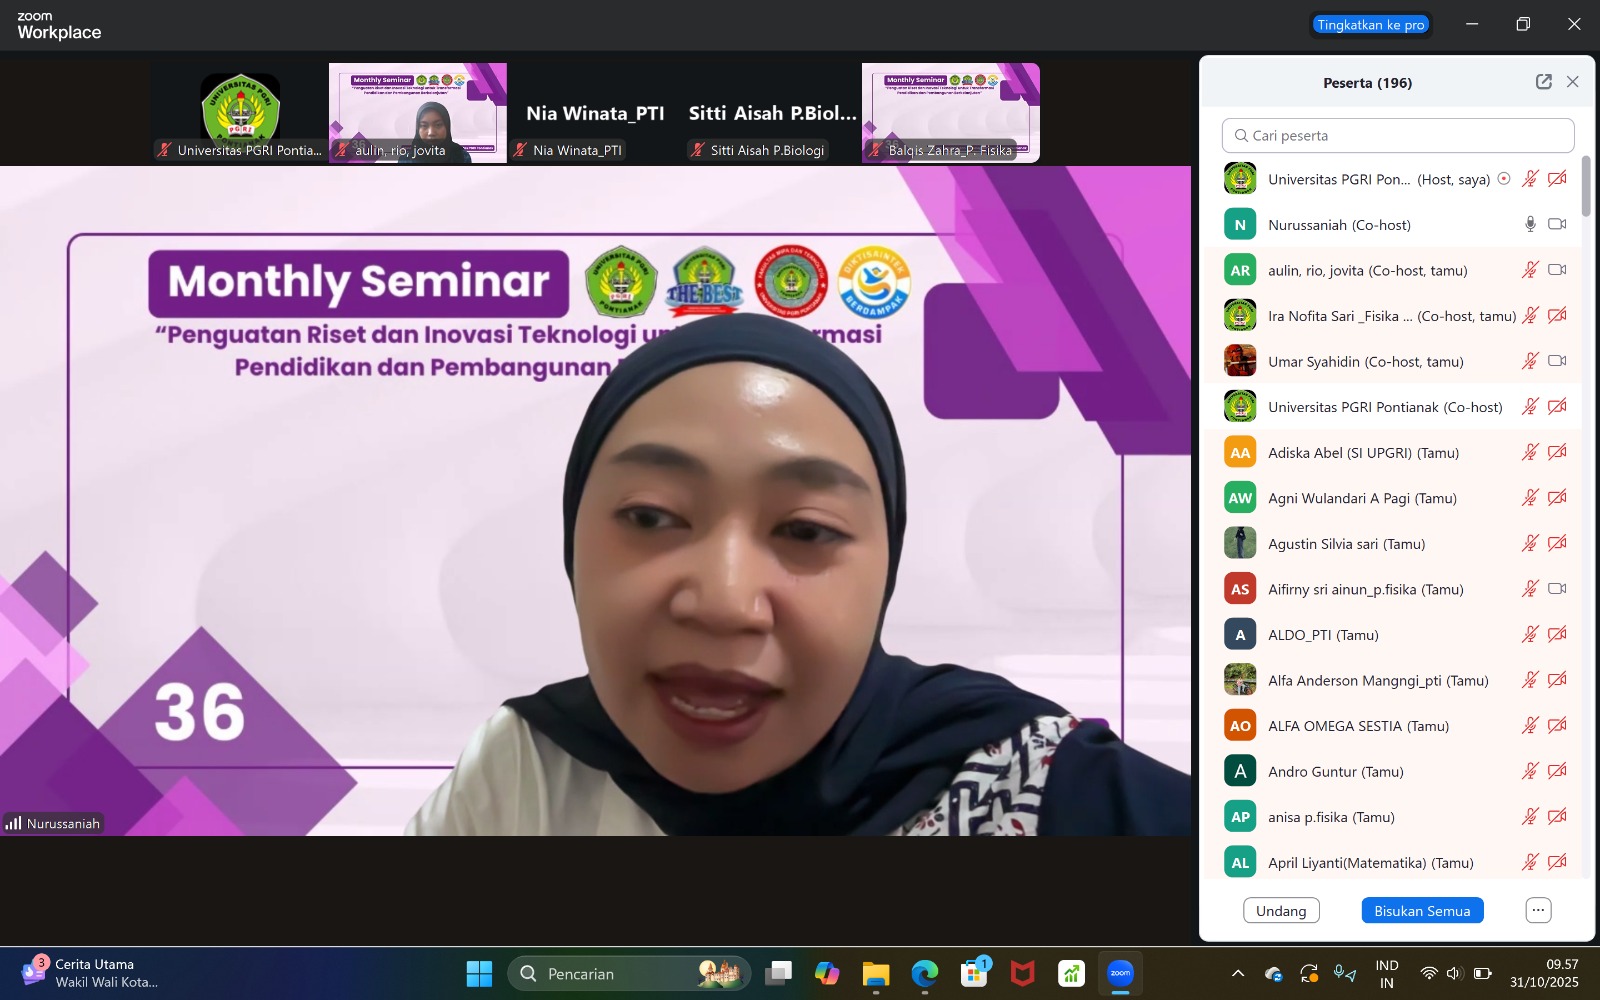This screenshot has height=1000, width=1600.
Task: Unmute aulin, rio, jovita's microphone
Action: (1529, 270)
